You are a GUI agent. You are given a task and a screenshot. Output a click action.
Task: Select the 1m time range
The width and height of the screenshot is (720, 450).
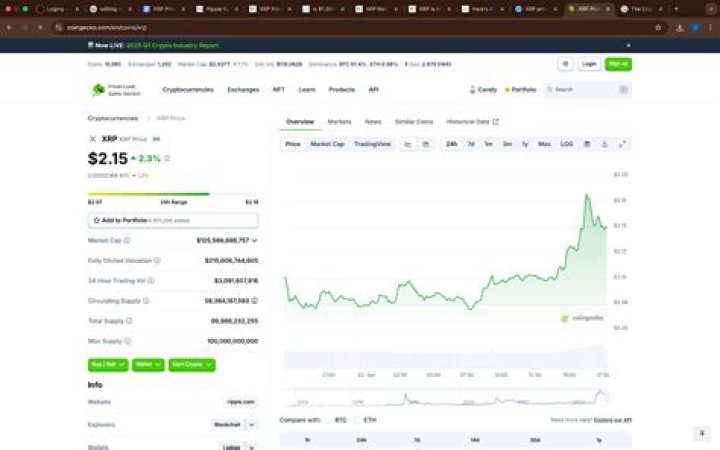[x=489, y=144]
